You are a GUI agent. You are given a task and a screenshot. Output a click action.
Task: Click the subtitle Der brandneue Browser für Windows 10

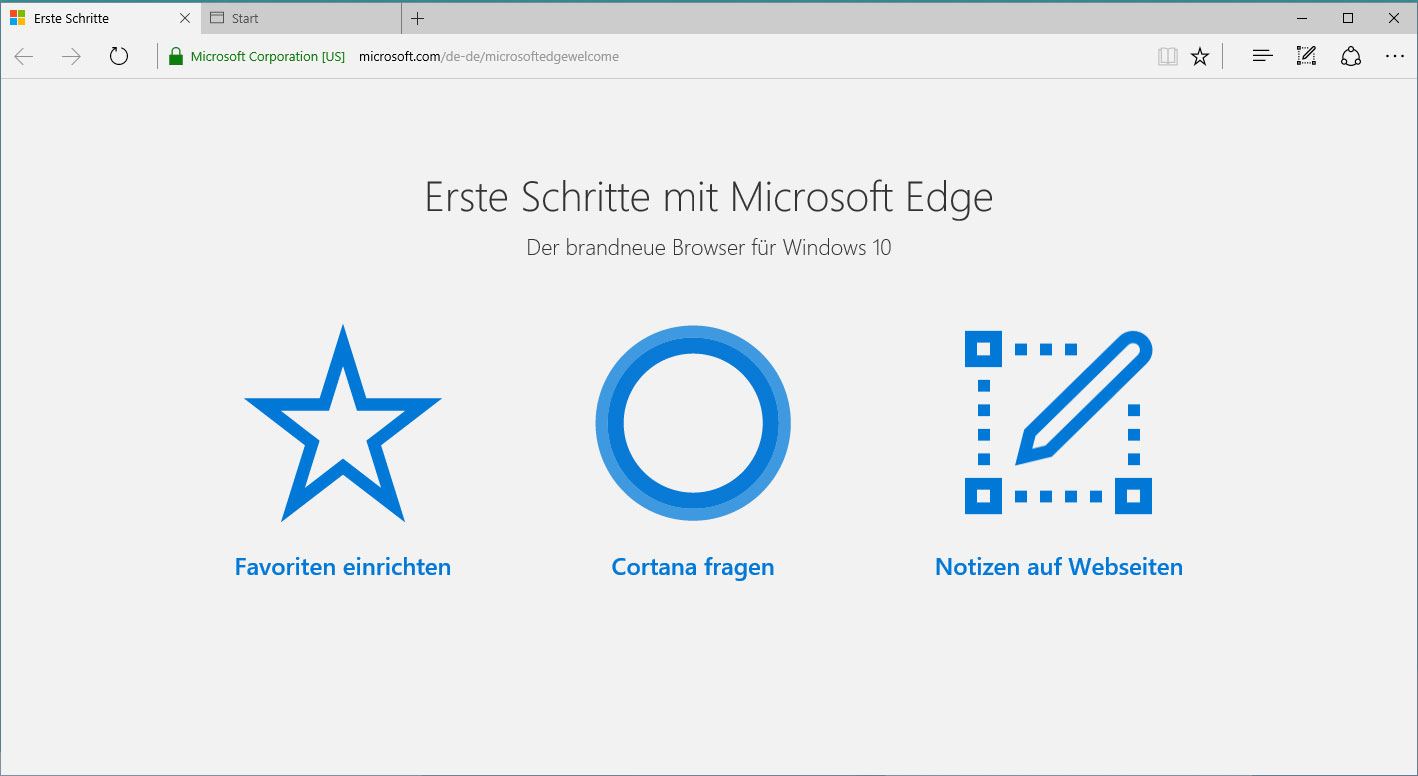[709, 247]
